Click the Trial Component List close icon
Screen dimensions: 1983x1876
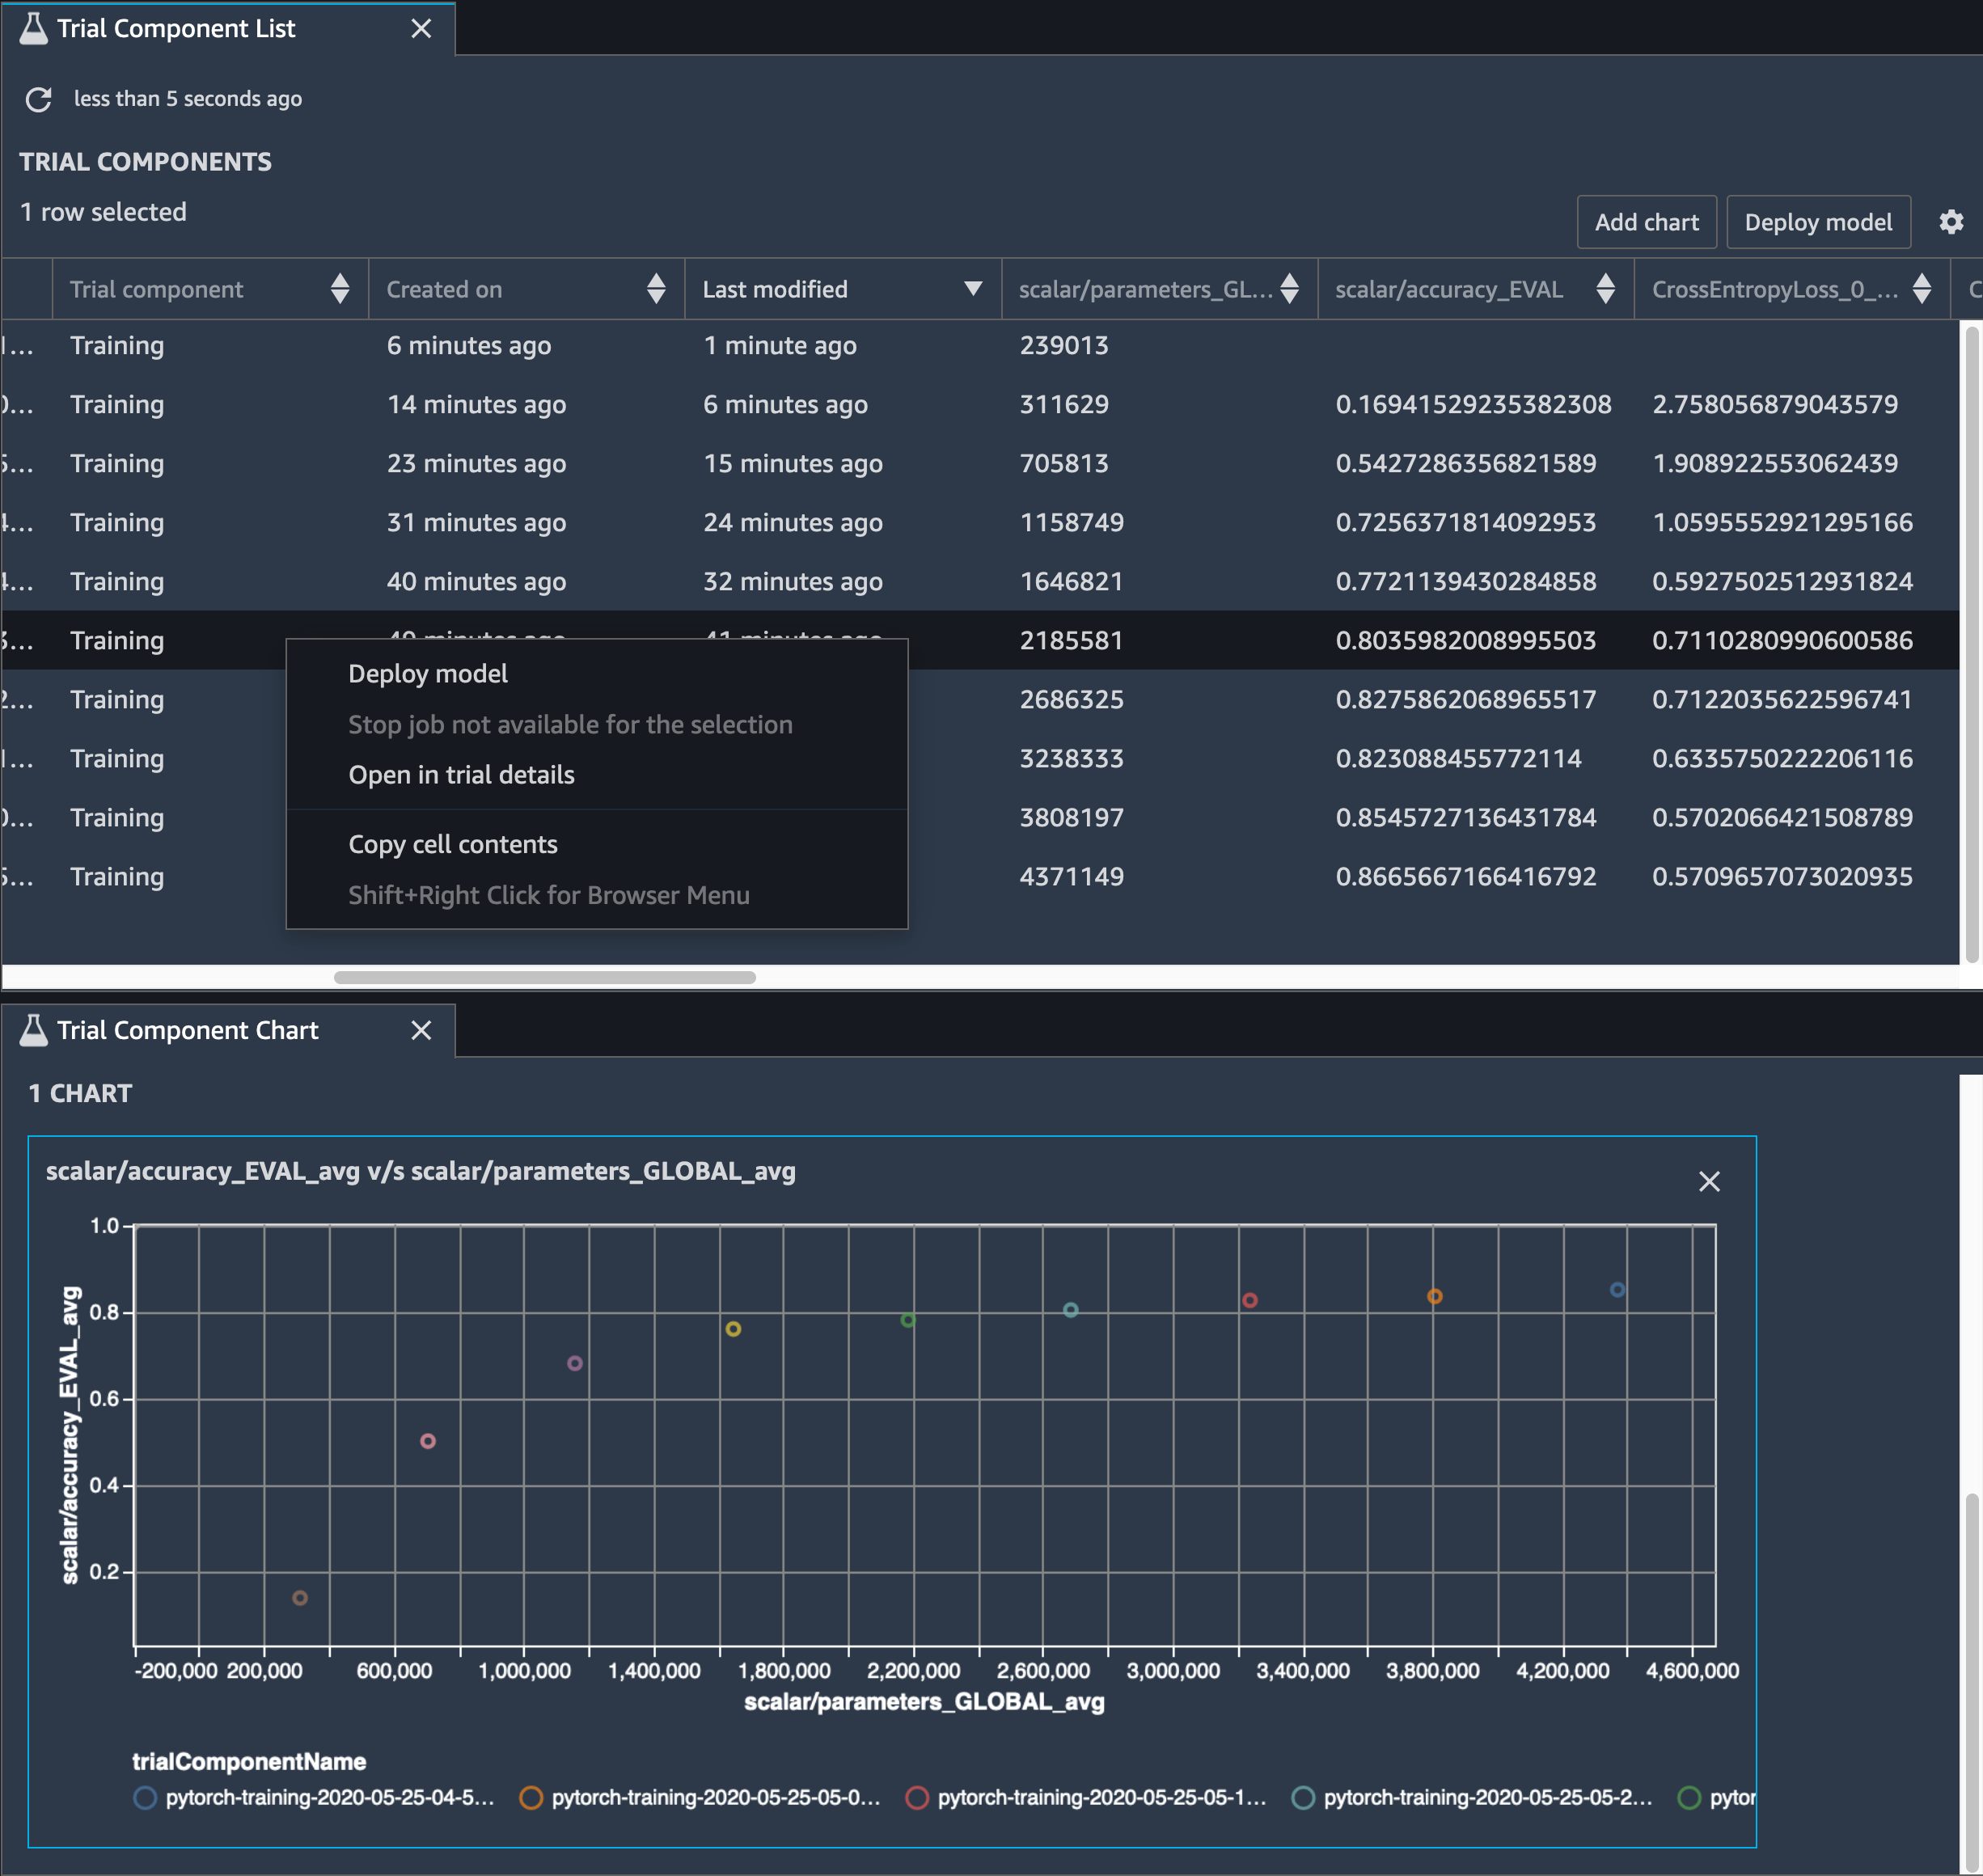[421, 27]
